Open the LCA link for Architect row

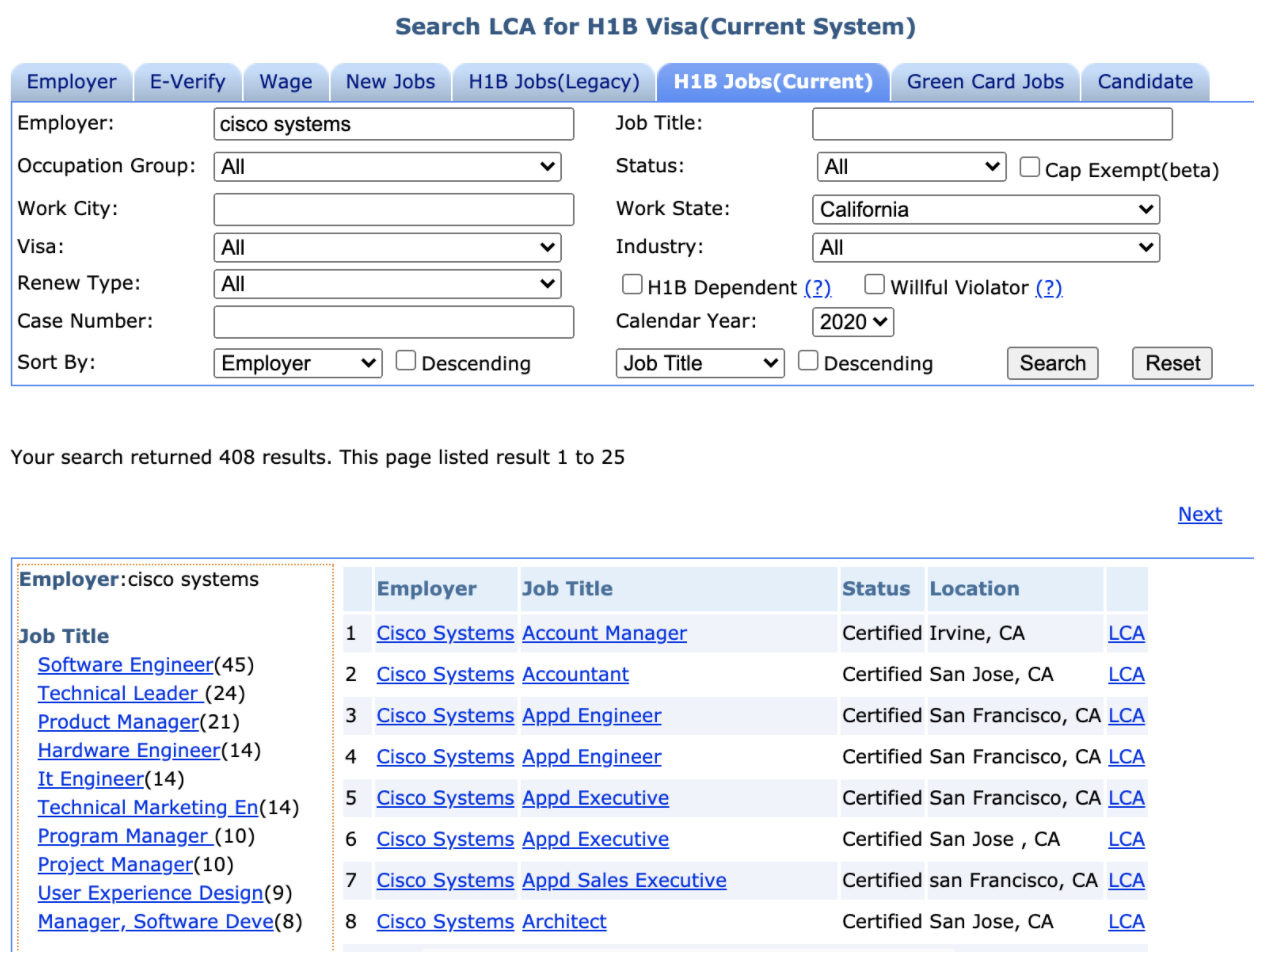(x=1126, y=922)
